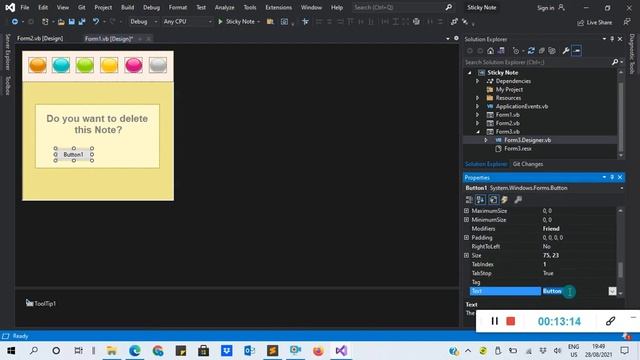Click the Undo arrow icon
Viewport: 640px width, 360px height.
pos(96,21)
